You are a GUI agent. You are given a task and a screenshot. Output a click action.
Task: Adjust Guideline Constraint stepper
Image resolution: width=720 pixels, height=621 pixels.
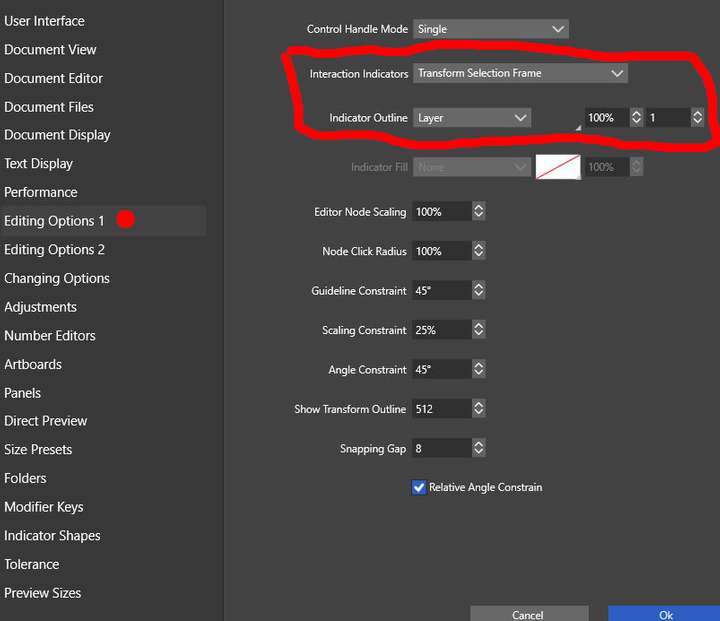click(478, 291)
